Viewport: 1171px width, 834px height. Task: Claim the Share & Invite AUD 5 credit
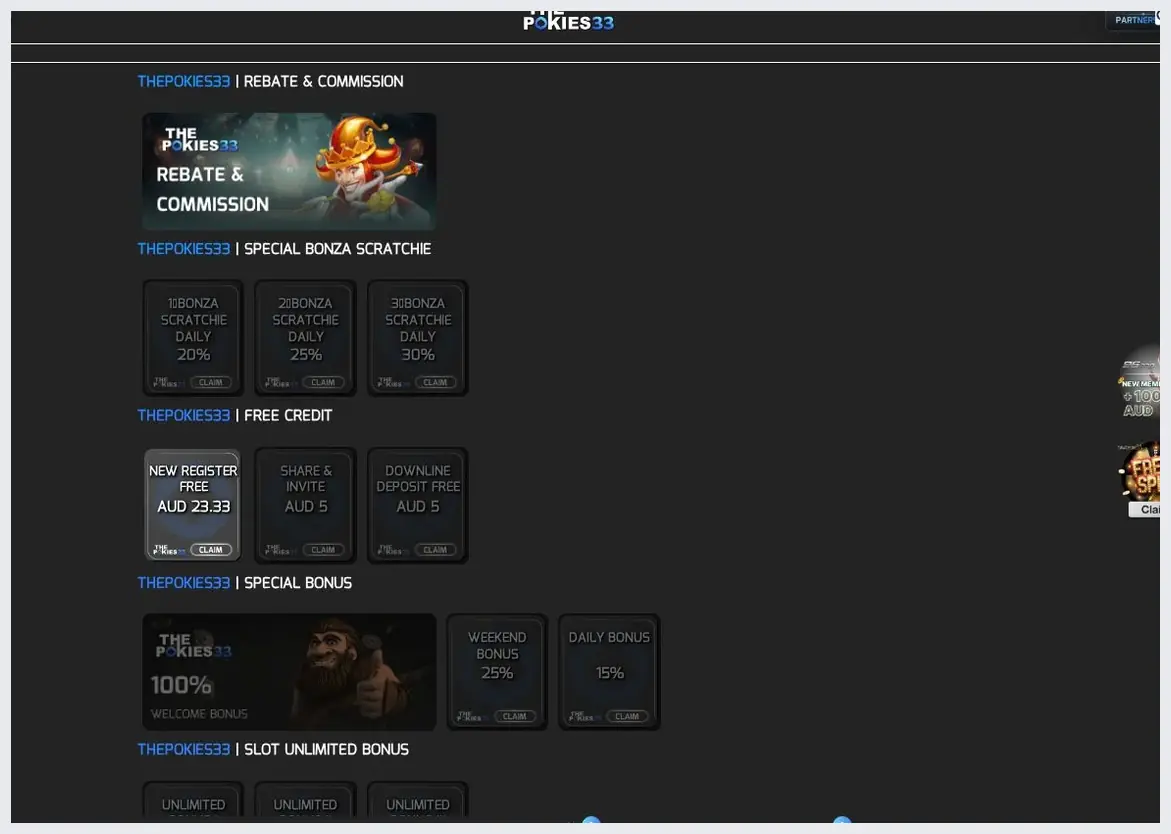pyautogui.click(x=323, y=550)
